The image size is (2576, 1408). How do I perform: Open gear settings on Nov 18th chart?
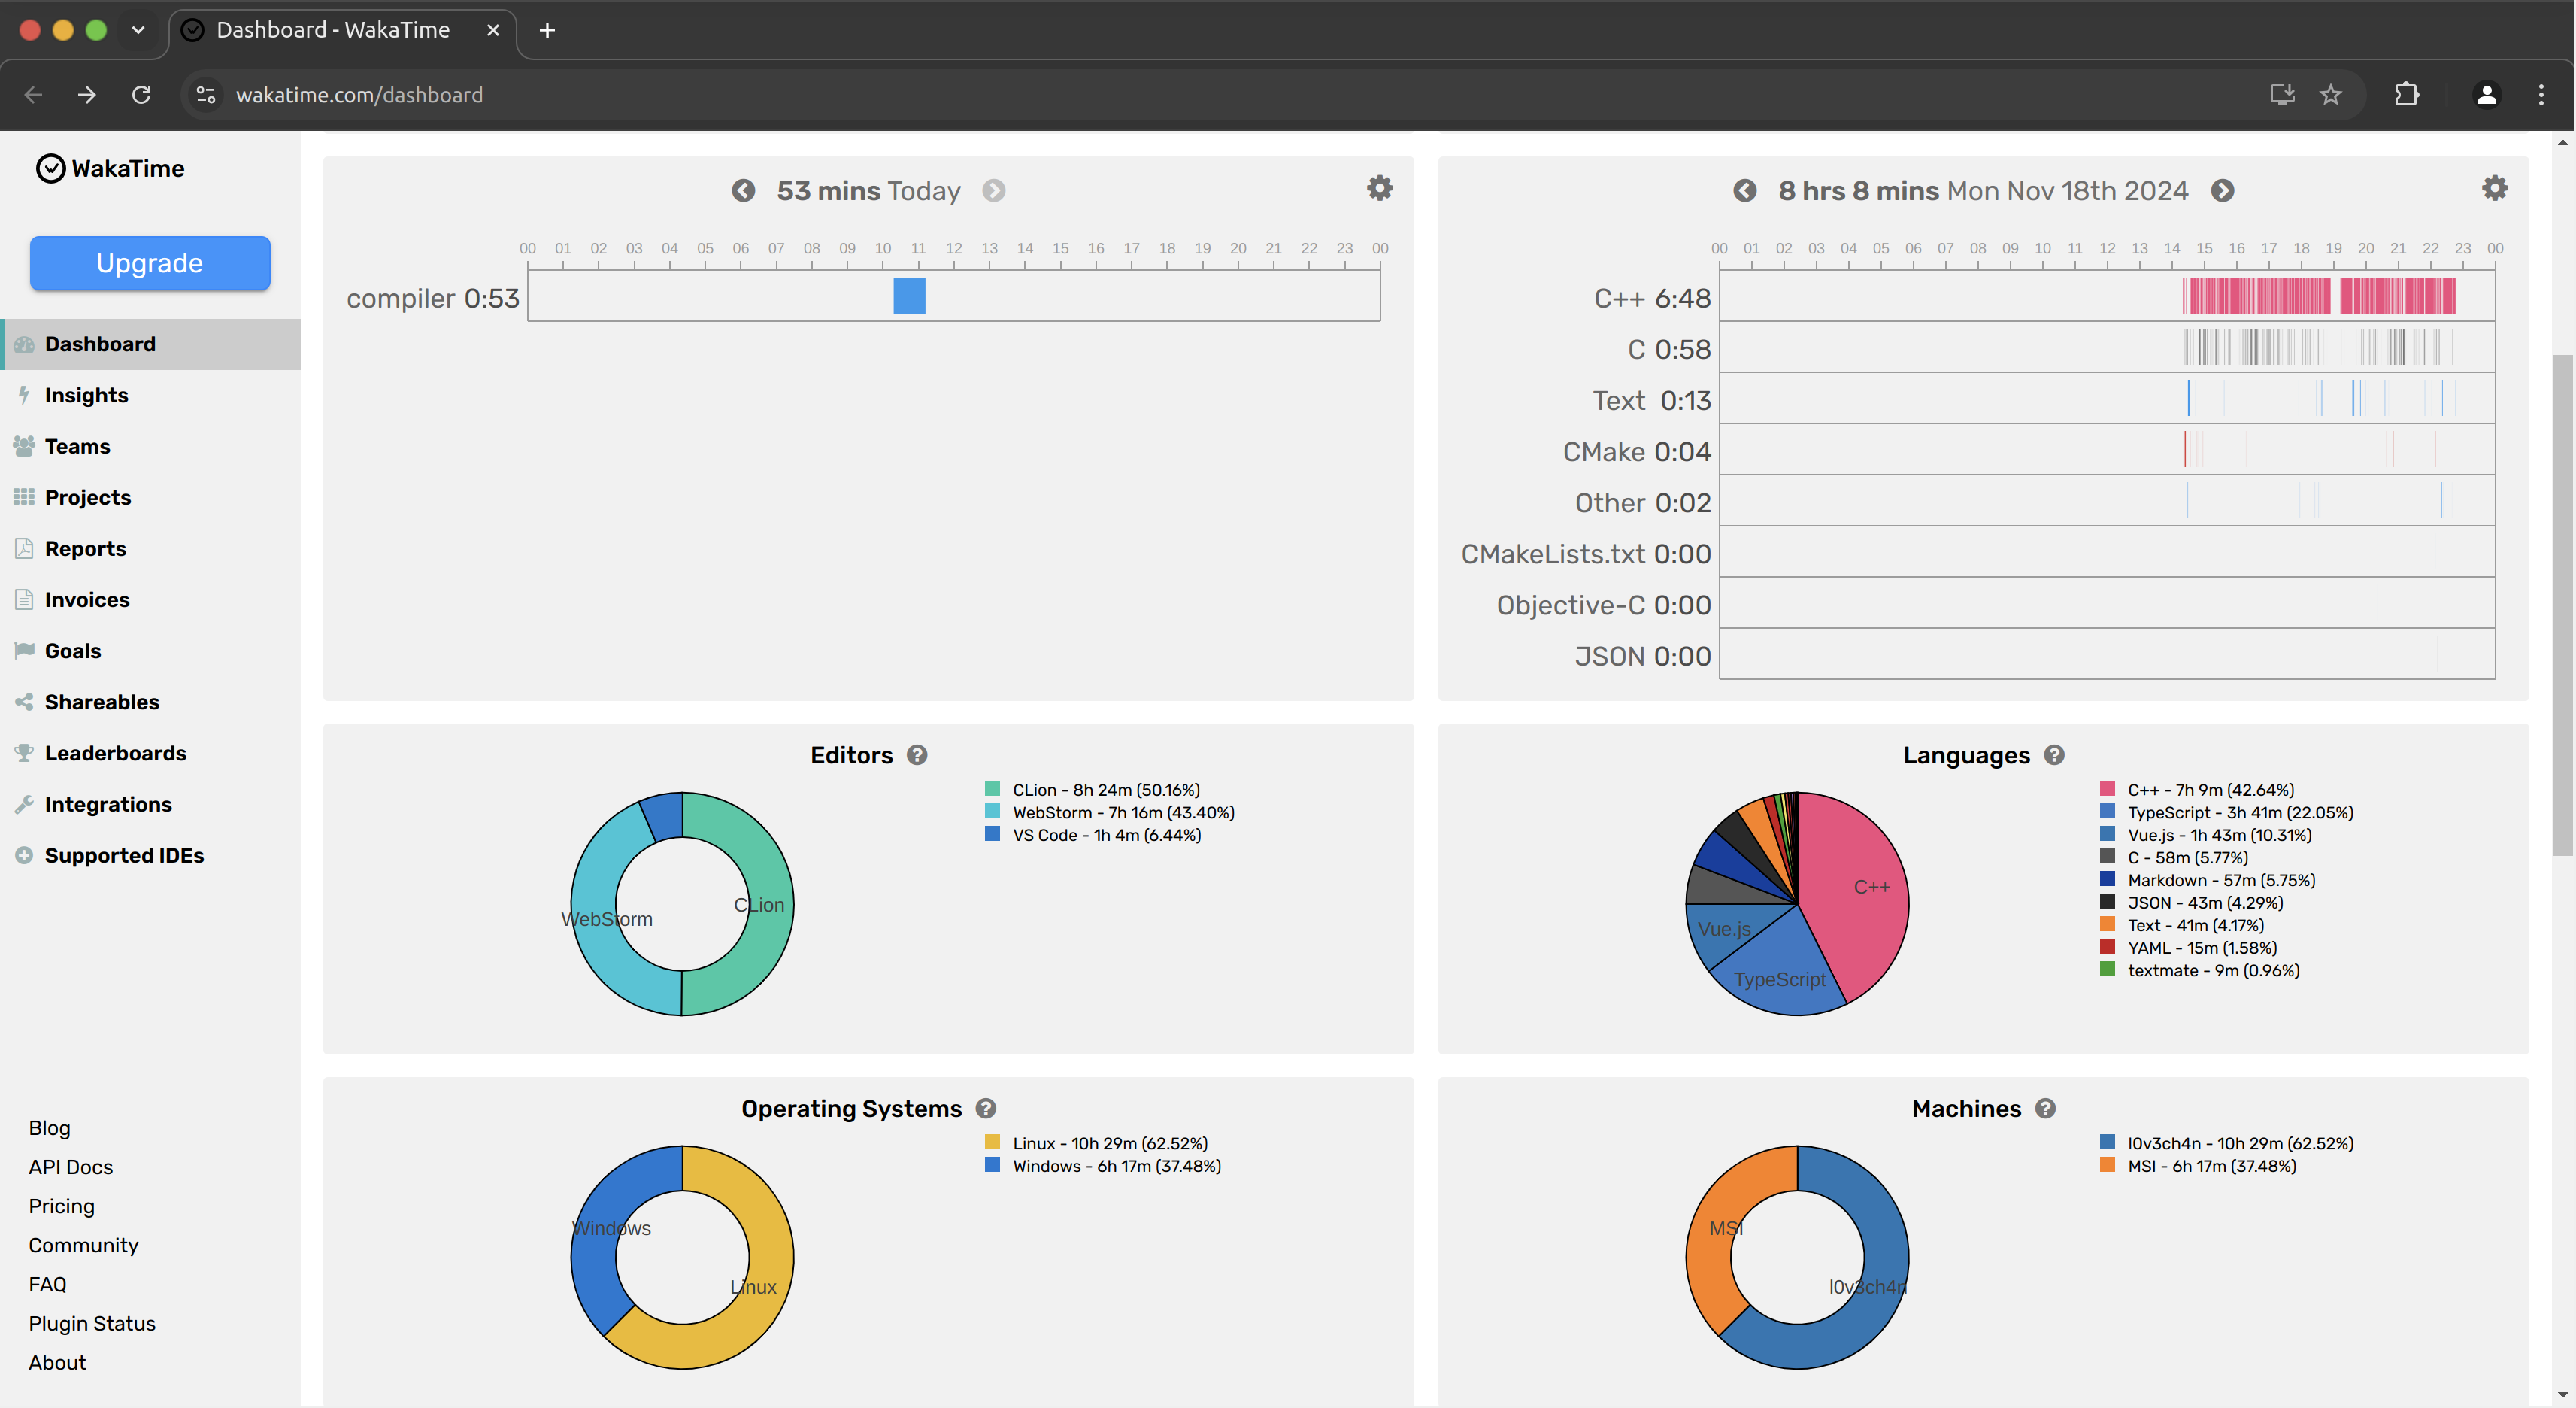point(2494,188)
